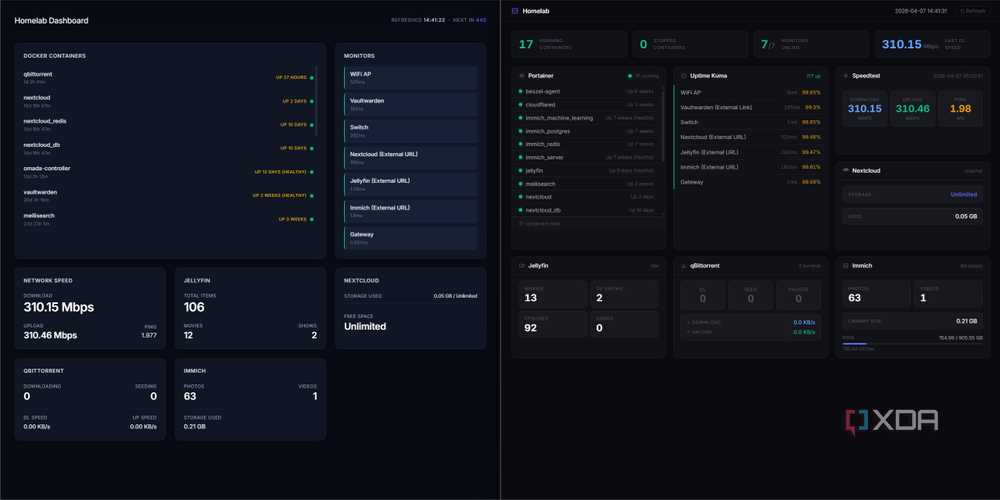Click the status dot beside jellyfin in Portainer

(x=521, y=171)
